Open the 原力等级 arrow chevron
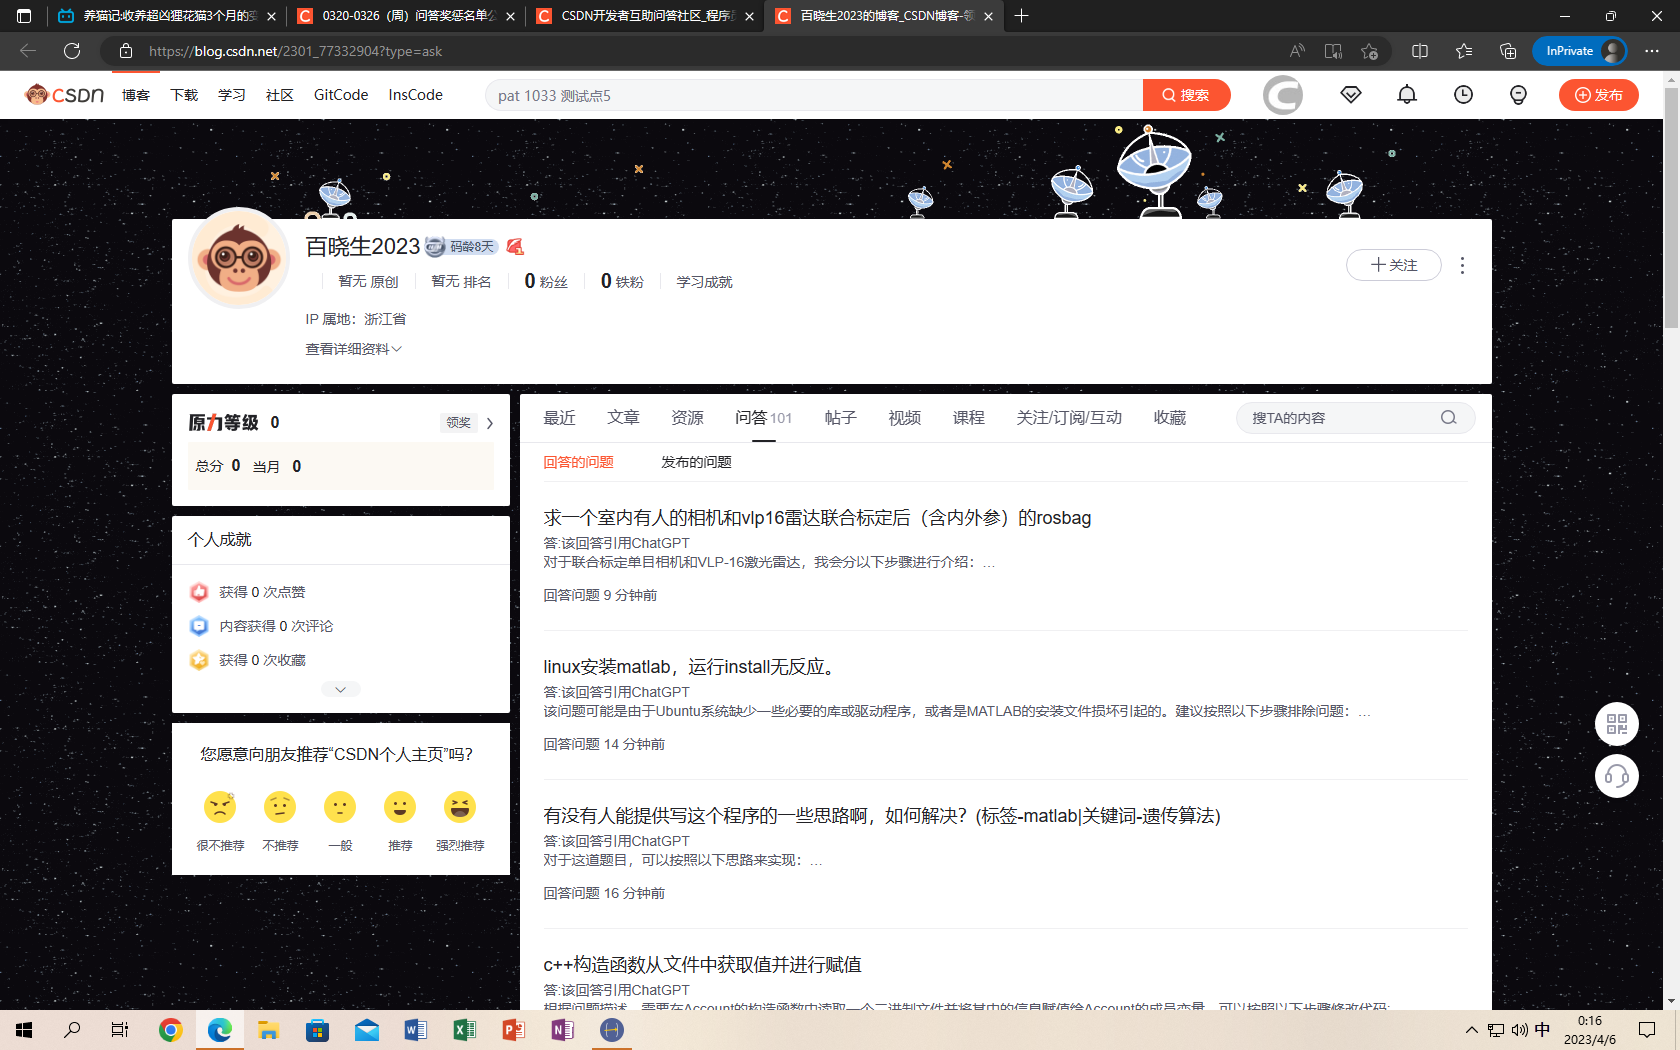 pos(490,423)
